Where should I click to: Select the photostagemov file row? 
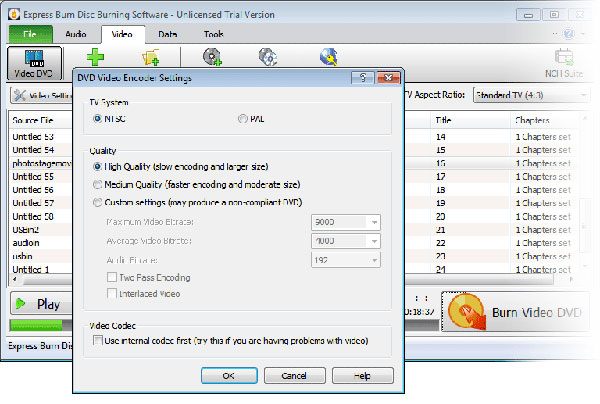tap(40, 163)
